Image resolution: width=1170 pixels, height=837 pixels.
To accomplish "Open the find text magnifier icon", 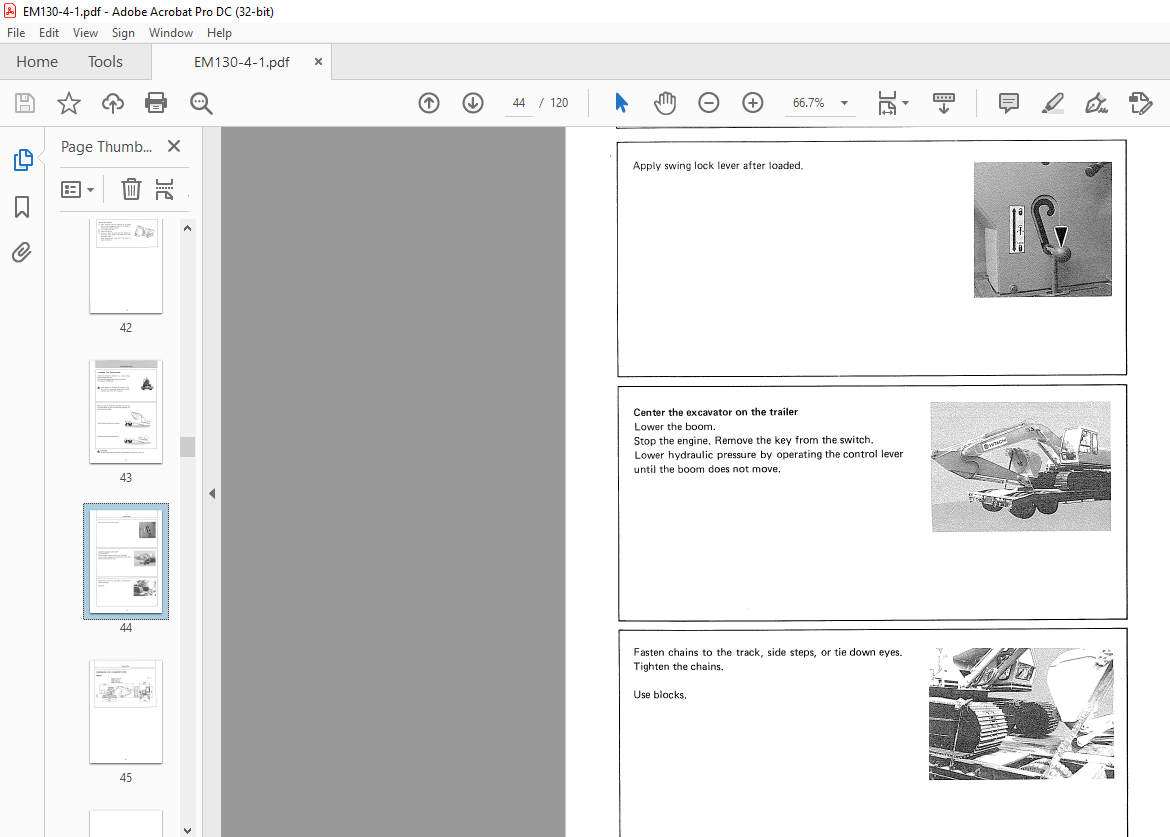I will [x=201, y=103].
